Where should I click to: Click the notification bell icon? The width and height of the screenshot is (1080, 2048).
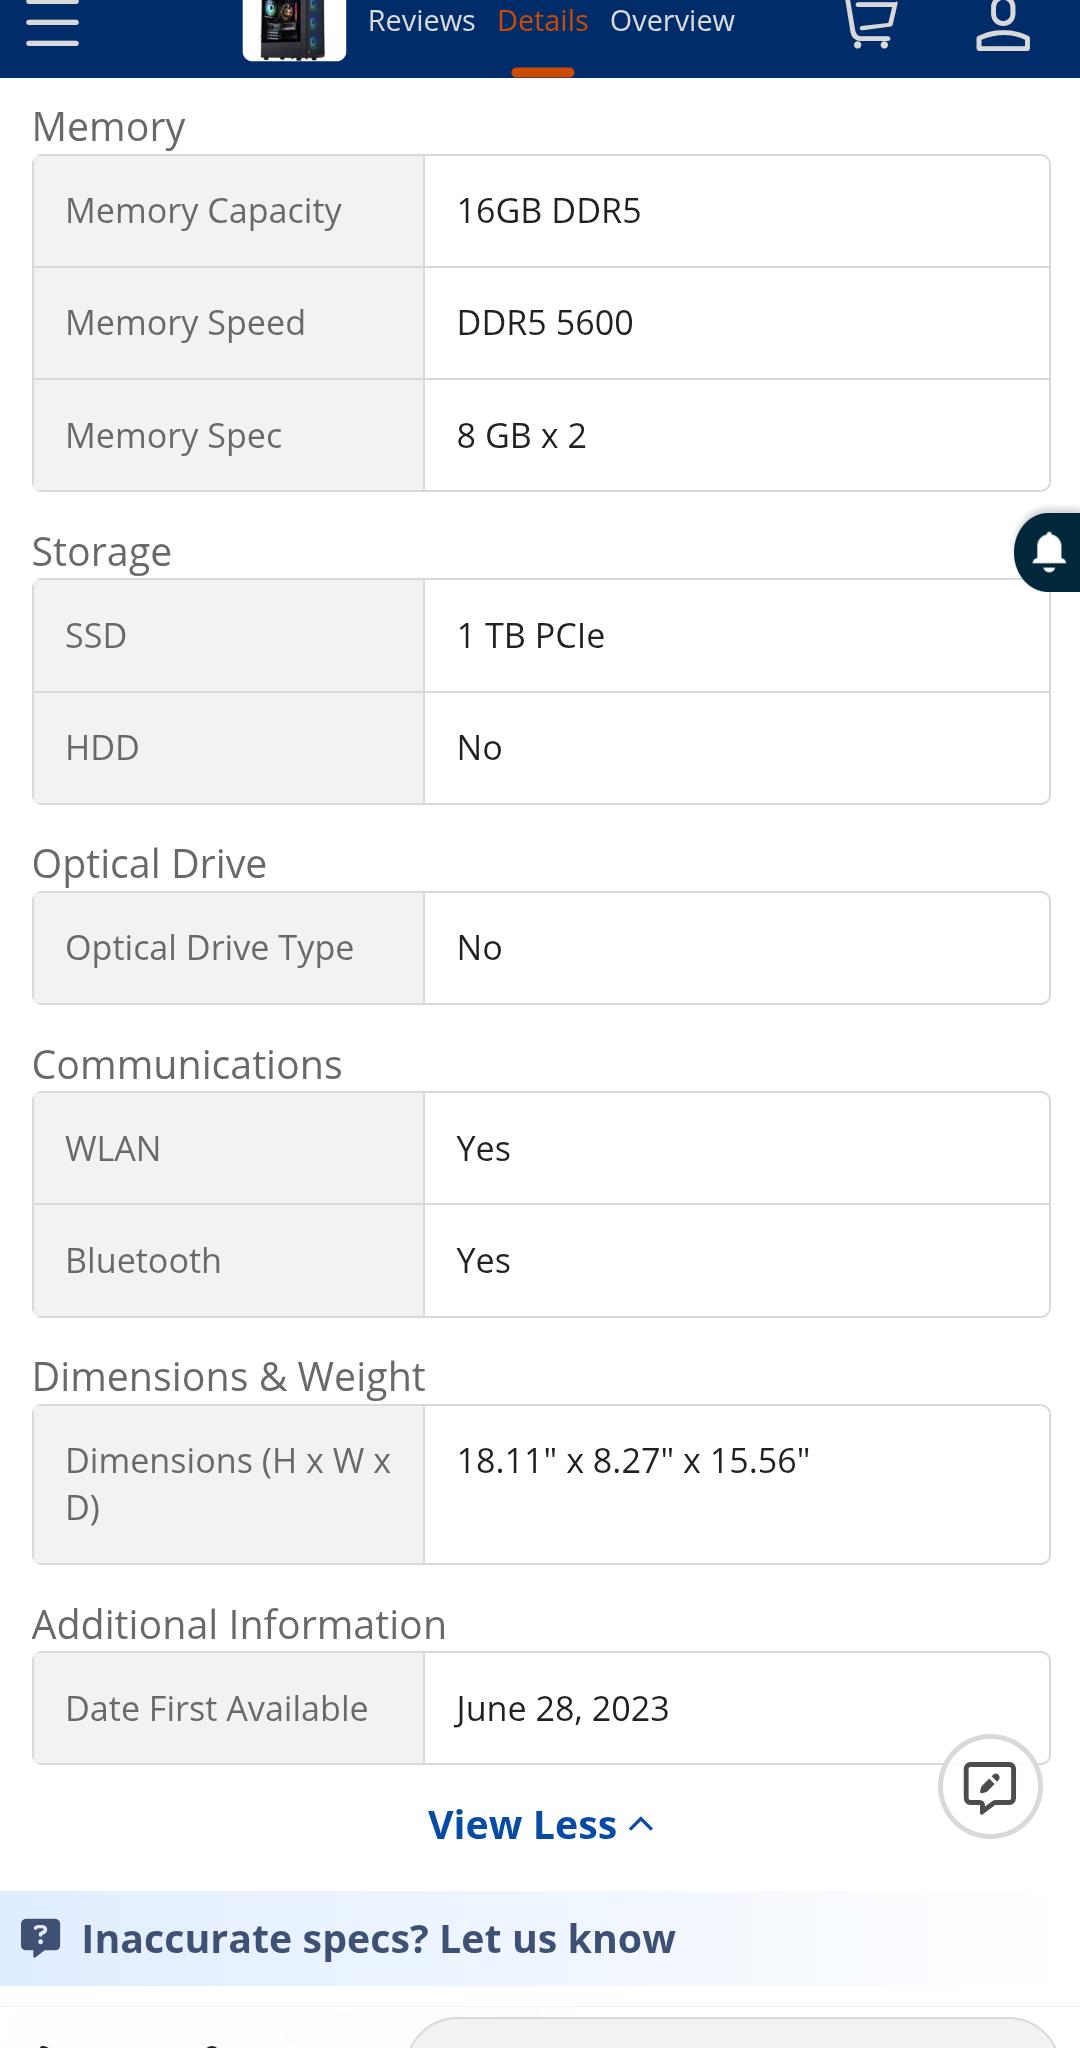click(1048, 552)
